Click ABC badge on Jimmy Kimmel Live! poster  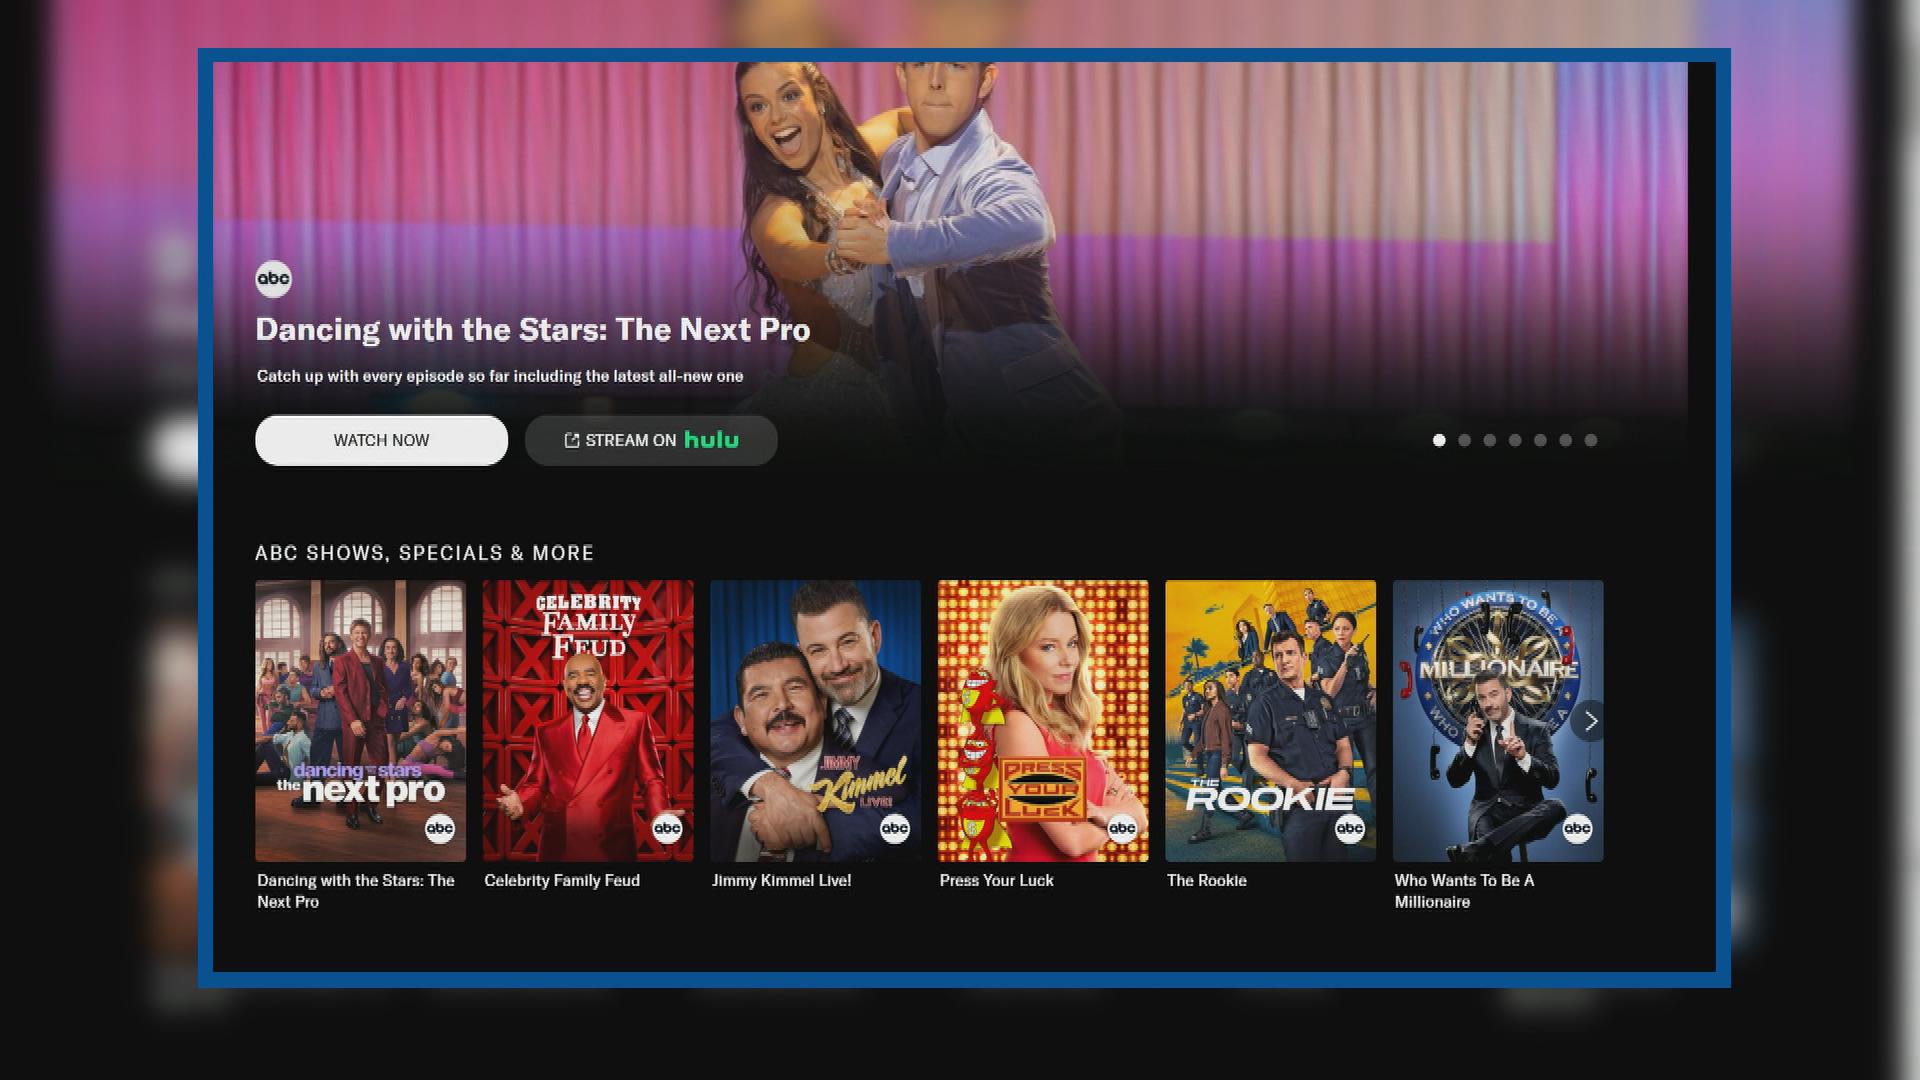pos(895,828)
